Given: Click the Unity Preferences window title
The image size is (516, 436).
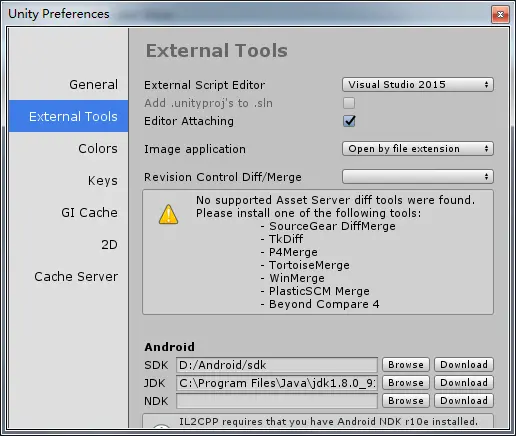Looking at the screenshot, I should click(x=59, y=14).
